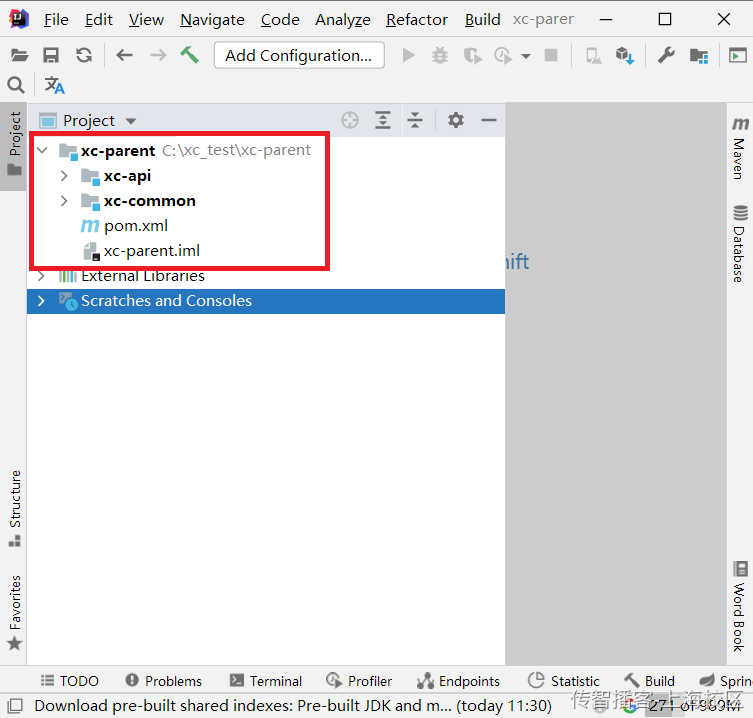Open Project Structure folder icon
This screenshot has width=753, height=718.
pos(699,56)
